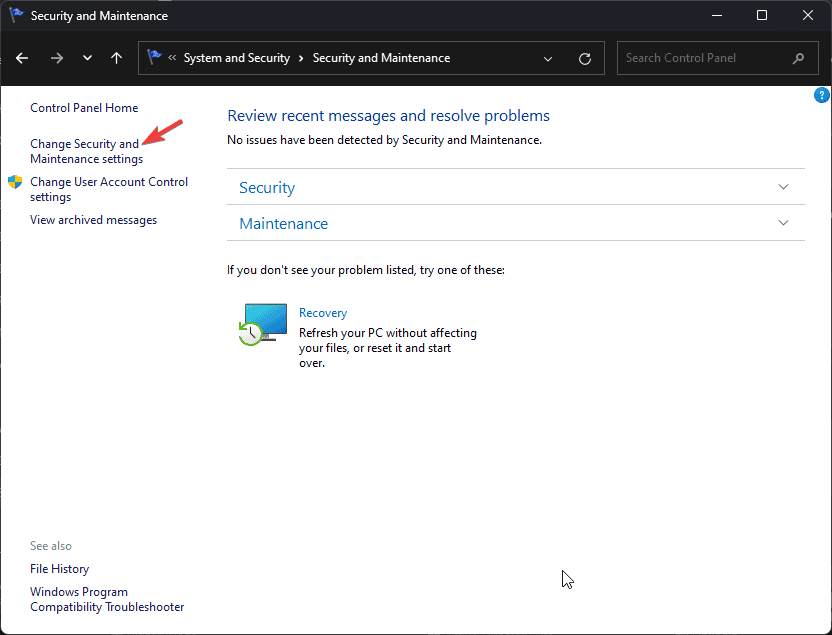The width and height of the screenshot is (832, 635).
Task: Refresh the Control Panel view
Action: coord(585,58)
